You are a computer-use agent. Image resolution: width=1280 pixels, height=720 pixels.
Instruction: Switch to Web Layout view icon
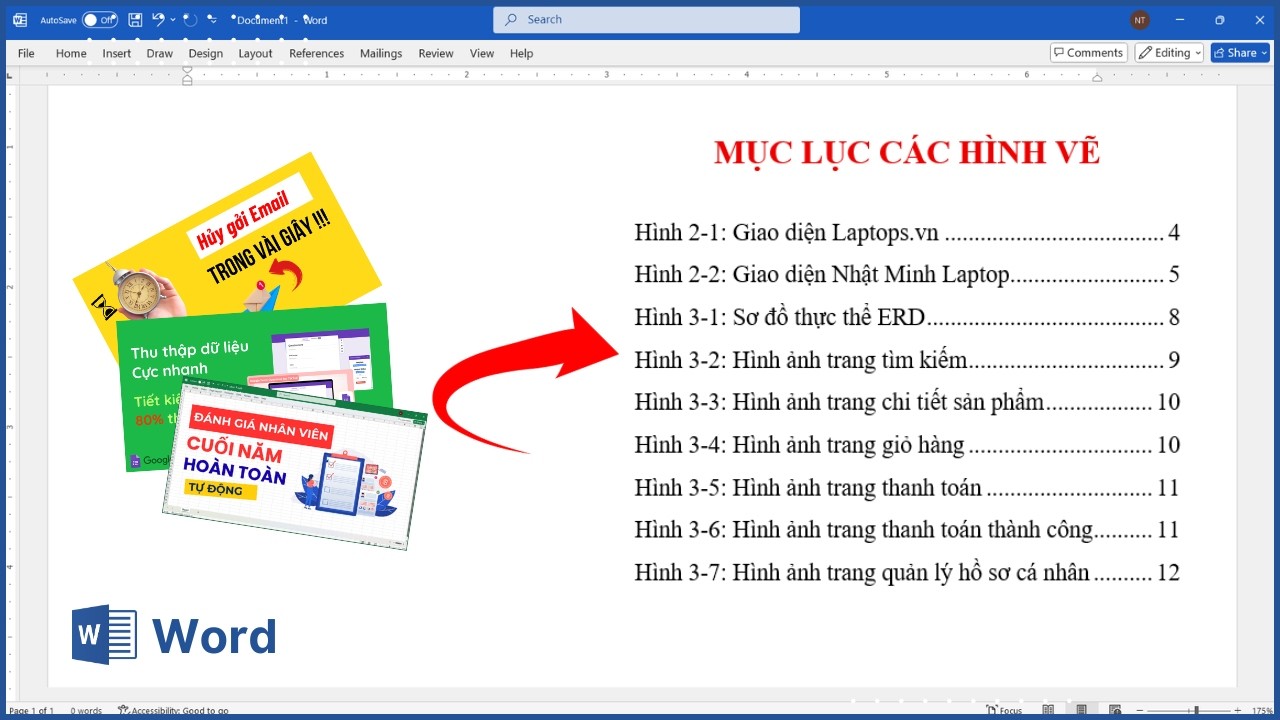pos(1115,710)
